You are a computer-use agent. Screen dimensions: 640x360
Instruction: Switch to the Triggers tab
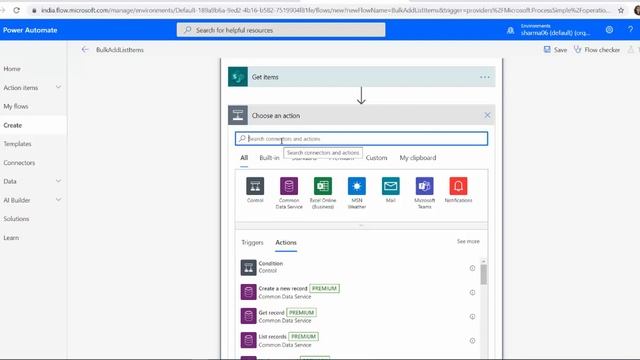coord(252,242)
